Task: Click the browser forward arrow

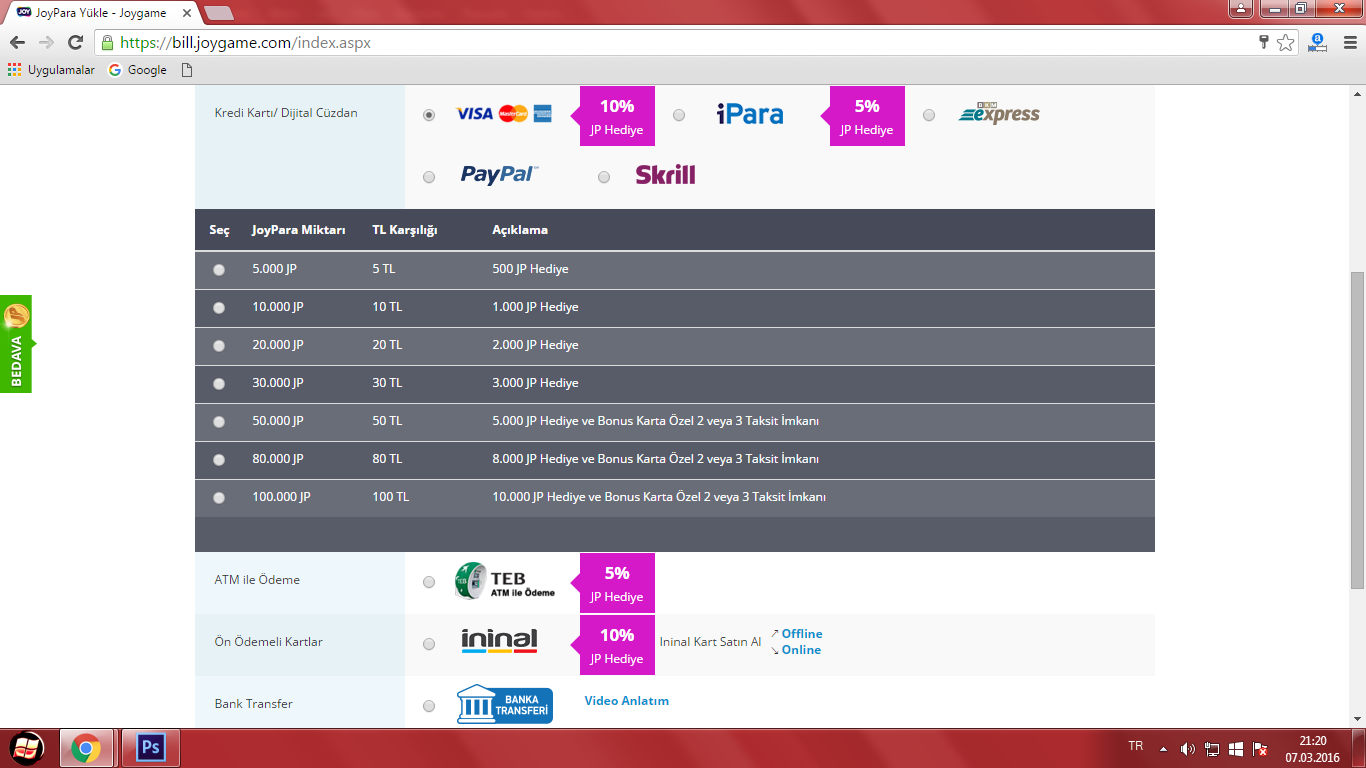Action: pyautogui.click(x=46, y=42)
